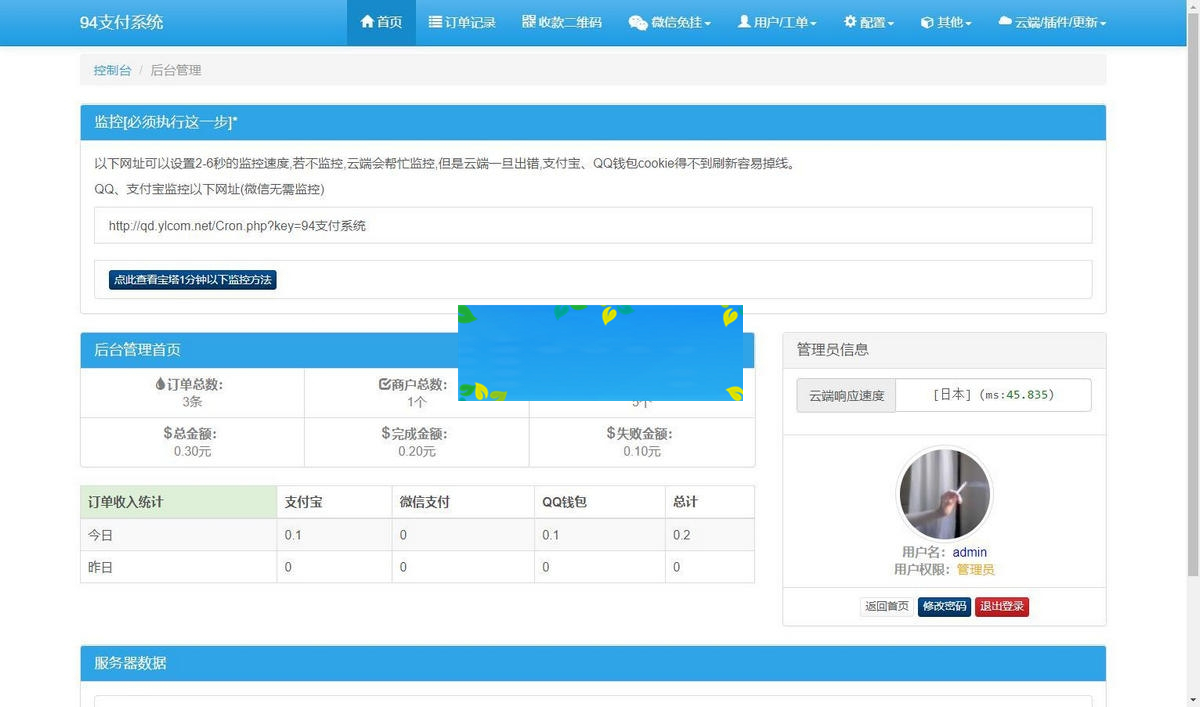Select the 首页 navigation tab
The width and height of the screenshot is (1200, 707).
(381, 22)
